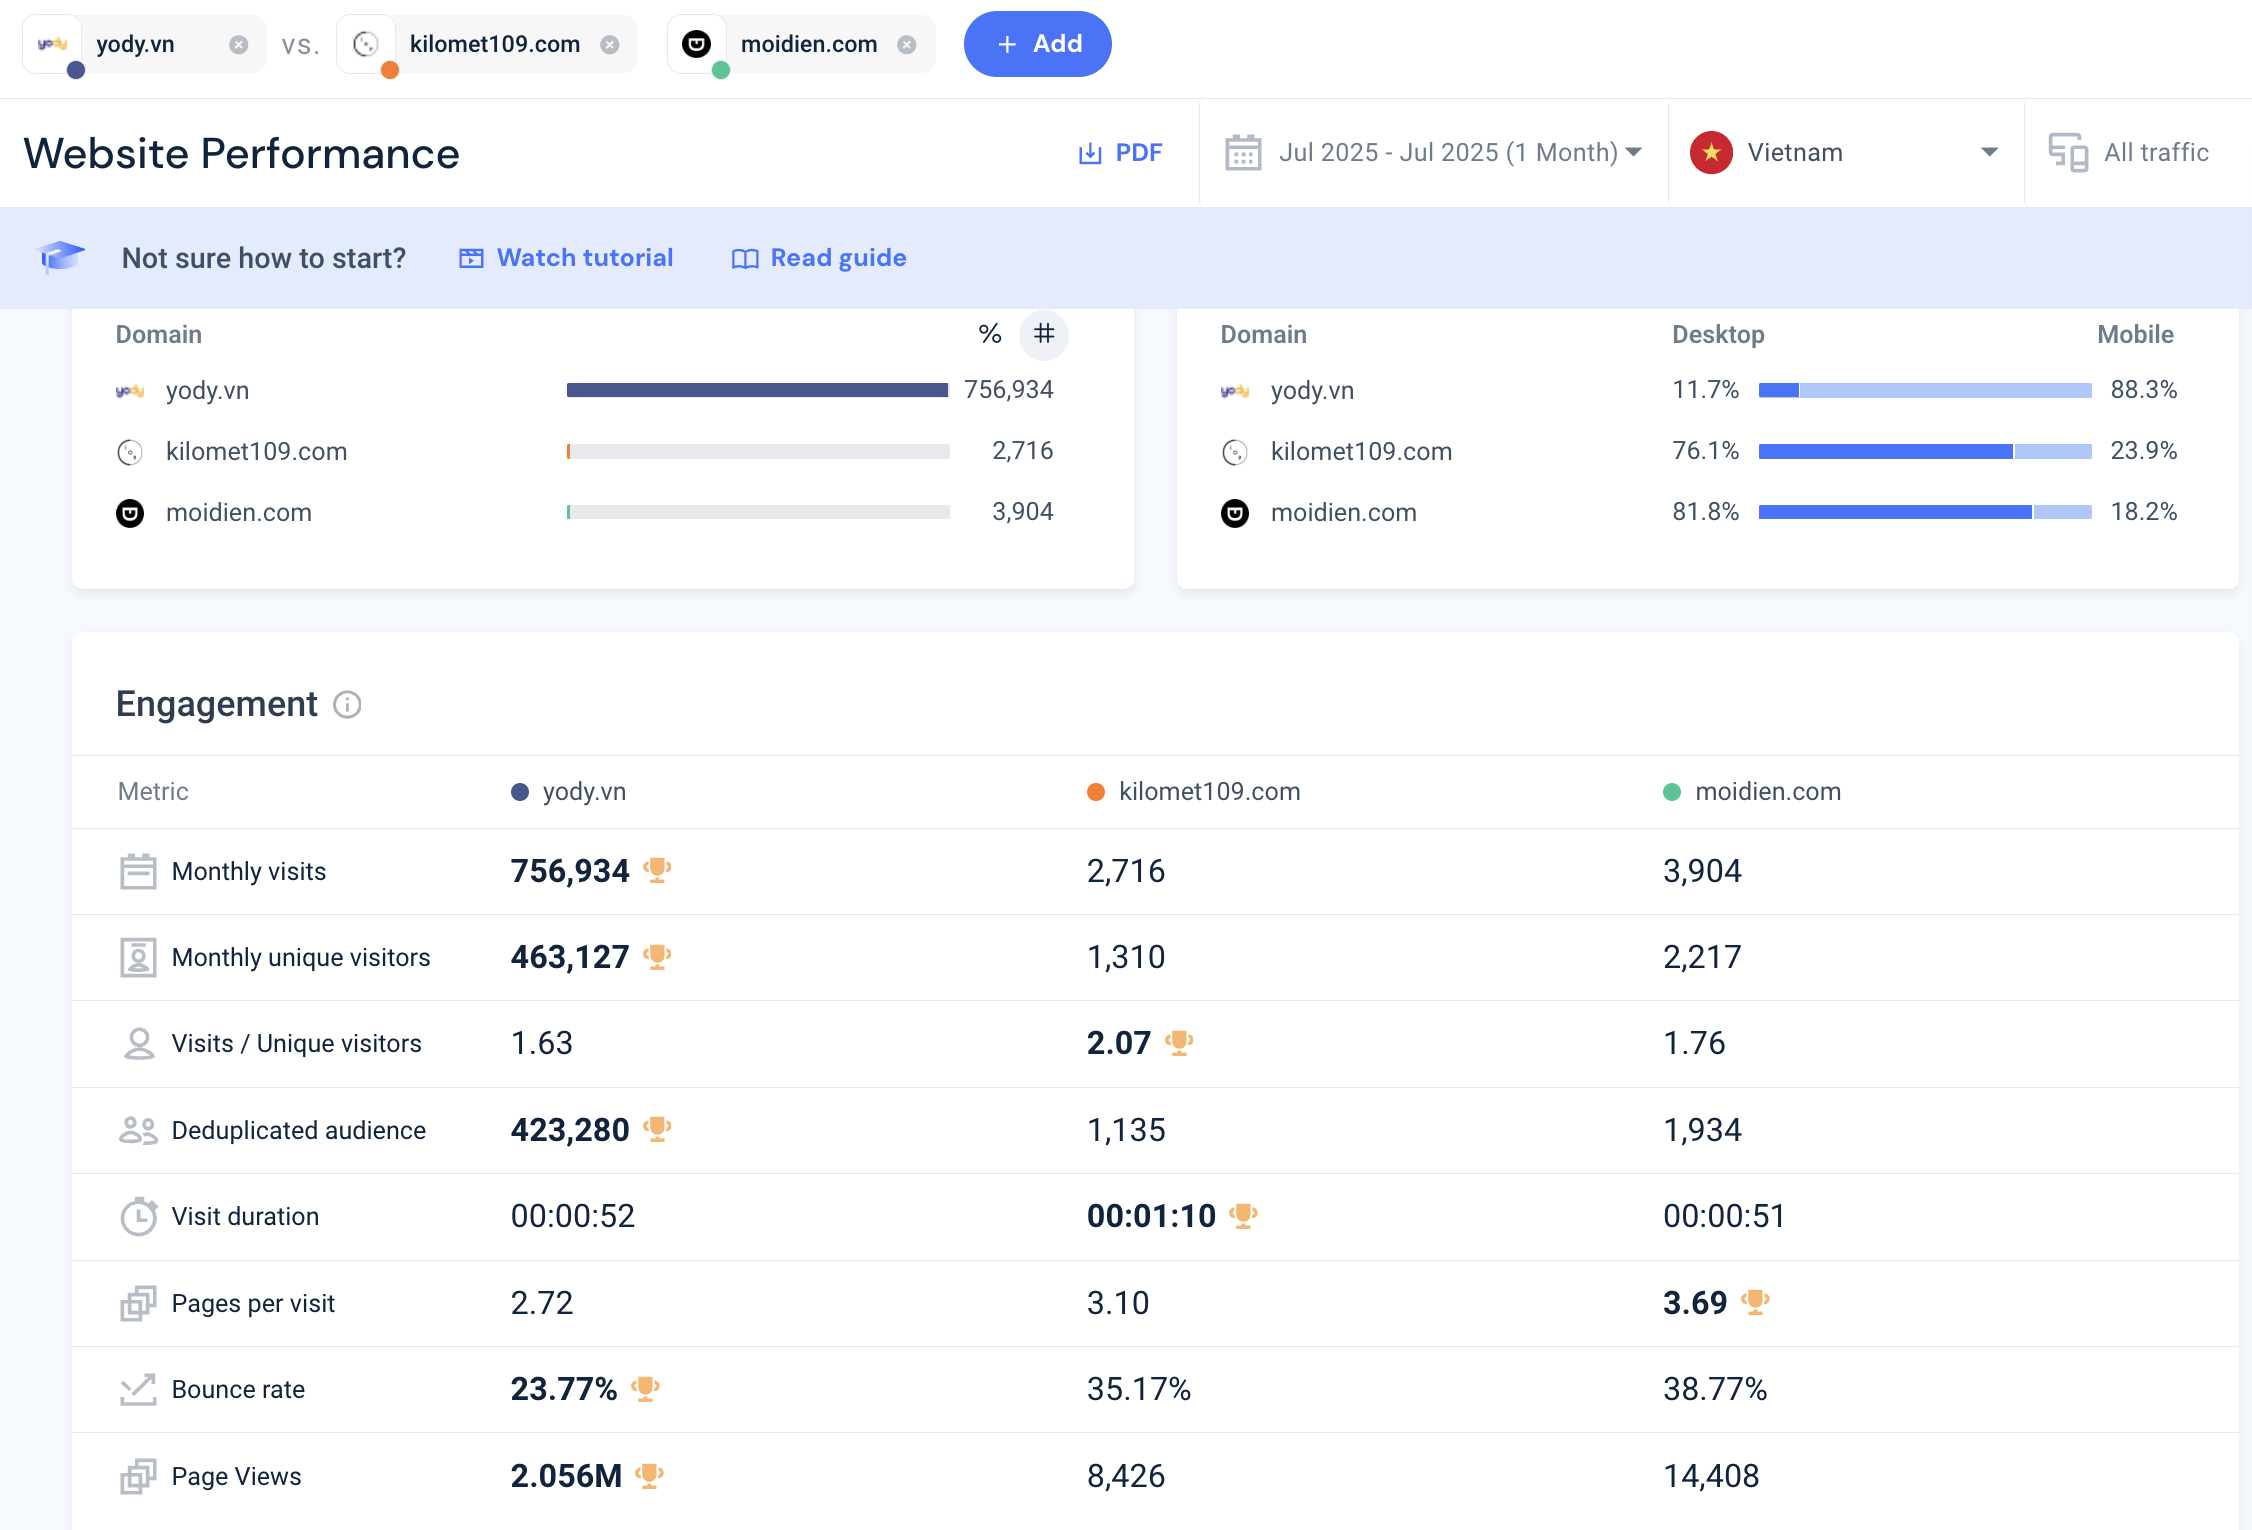Screen dimensions: 2252x1530
Task: Click the Desktop column header
Action: tap(1718, 334)
